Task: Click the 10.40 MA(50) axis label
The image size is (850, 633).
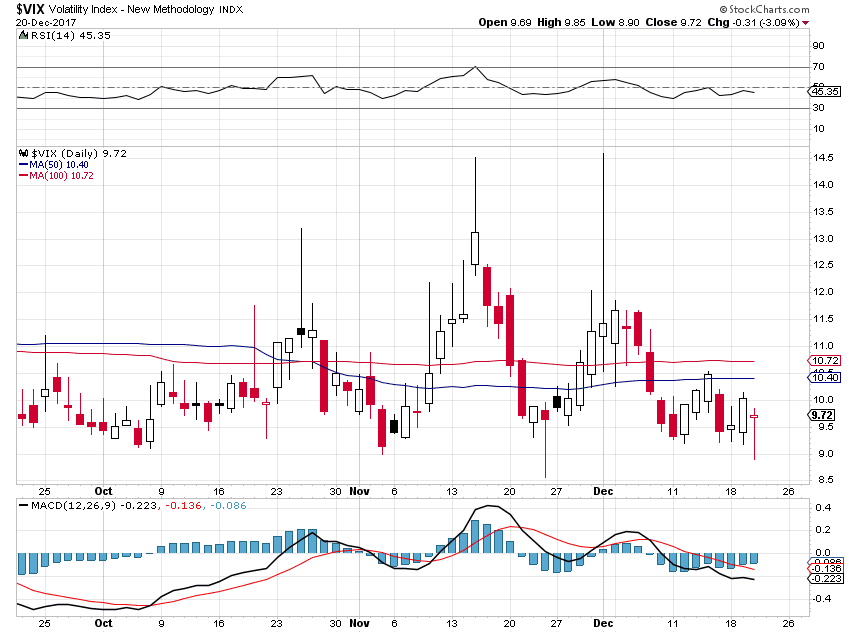Action: (825, 377)
